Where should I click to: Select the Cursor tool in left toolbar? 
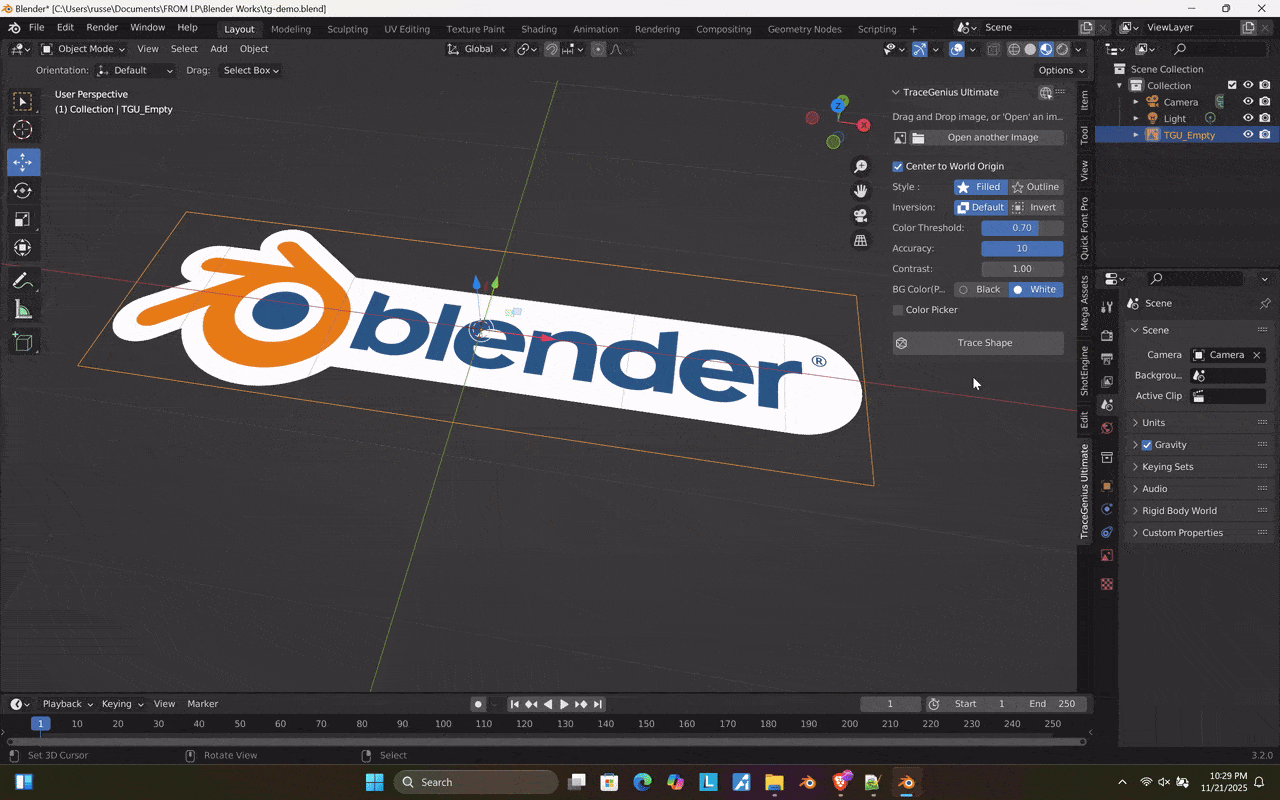click(x=22, y=130)
